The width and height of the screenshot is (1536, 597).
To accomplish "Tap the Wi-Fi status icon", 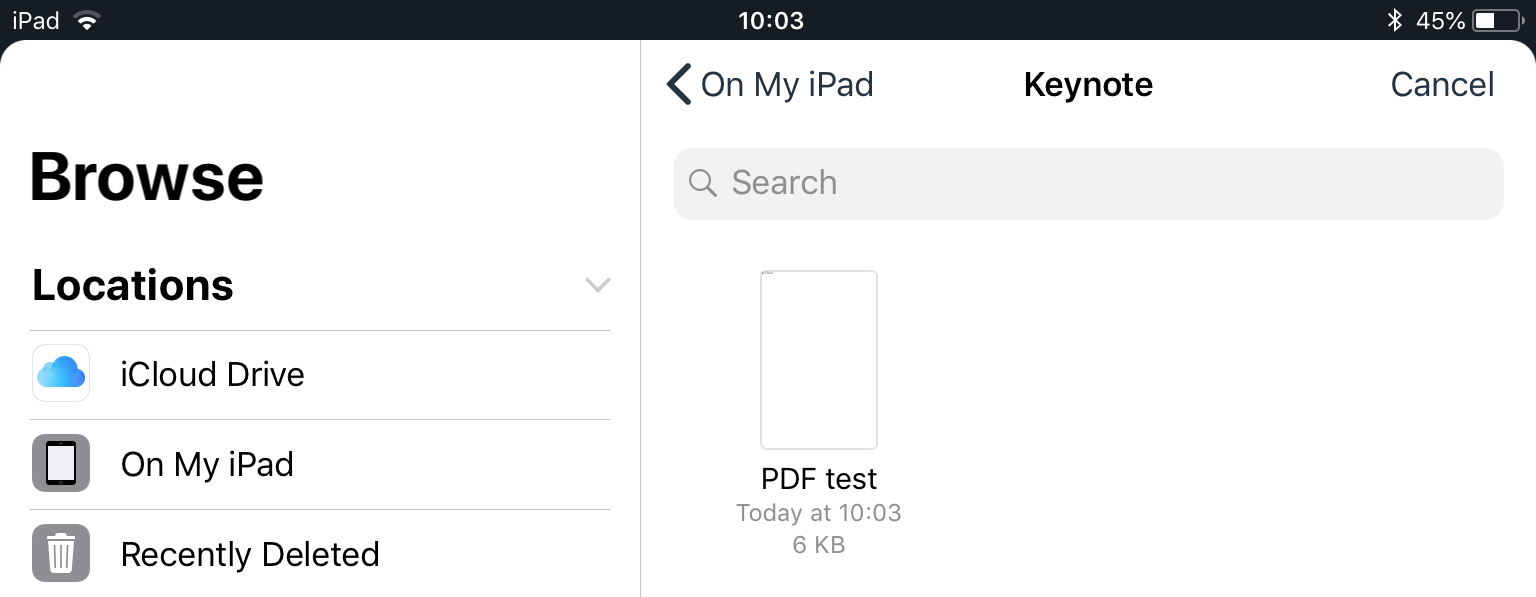I will 88,20.
